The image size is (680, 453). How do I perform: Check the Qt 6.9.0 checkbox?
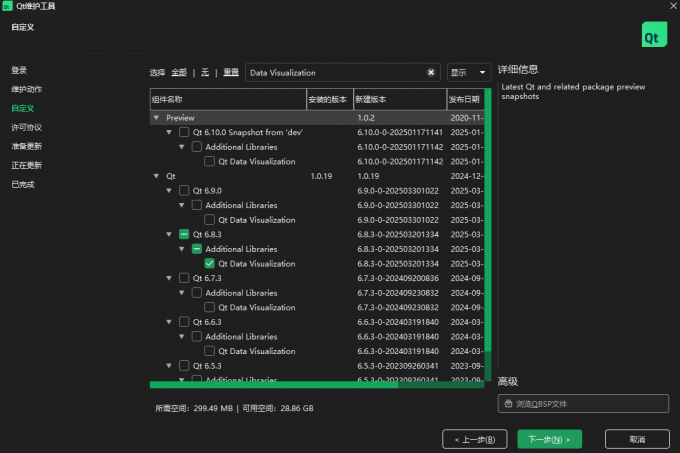pos(184,190)
